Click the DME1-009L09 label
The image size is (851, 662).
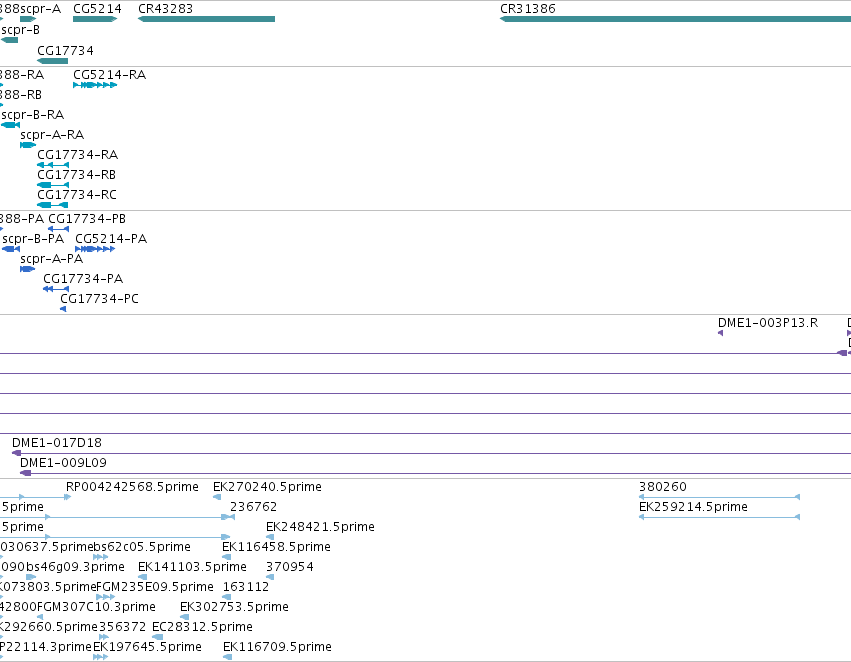[63, 463]
